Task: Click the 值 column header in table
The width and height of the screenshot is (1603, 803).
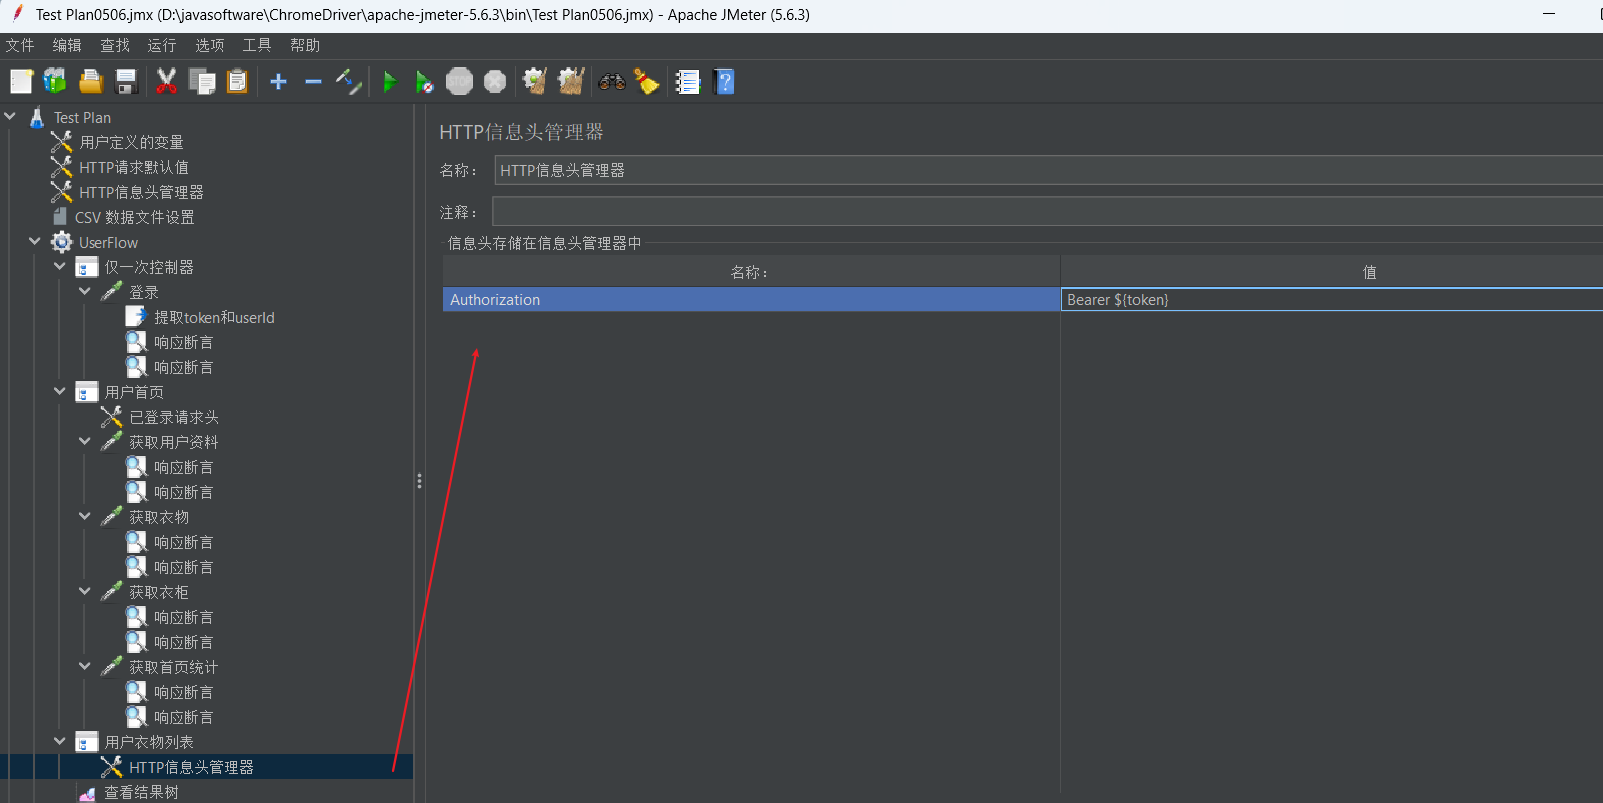Action: click(1332, 272)
